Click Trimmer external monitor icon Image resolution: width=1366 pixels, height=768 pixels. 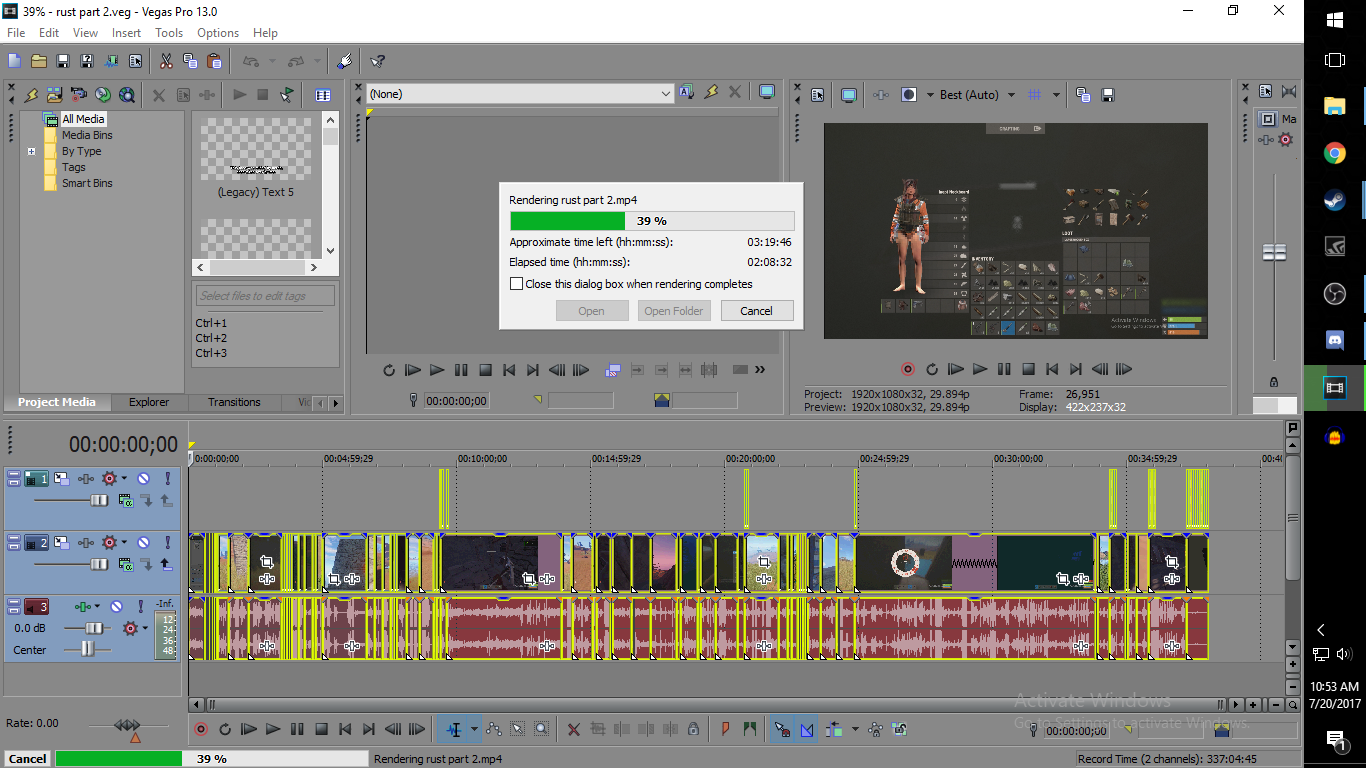(x=767, y=92)
